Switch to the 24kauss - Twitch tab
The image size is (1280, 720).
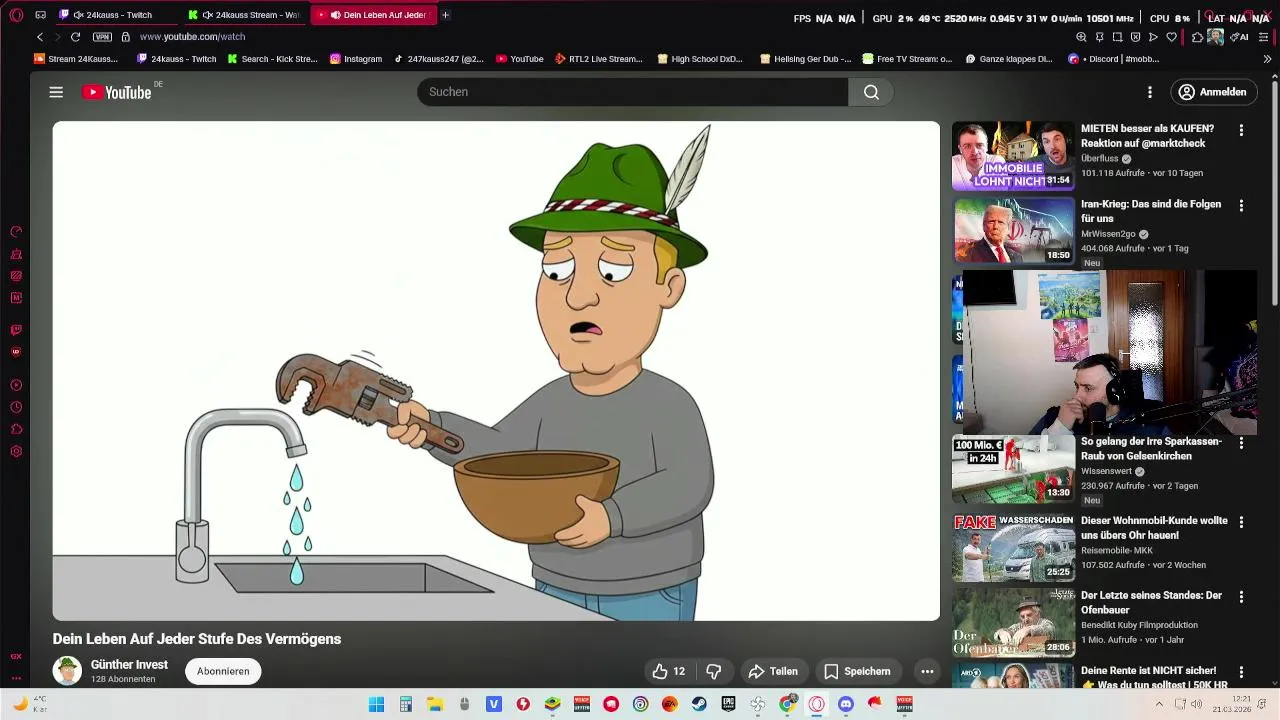click(x=118, y=15)
